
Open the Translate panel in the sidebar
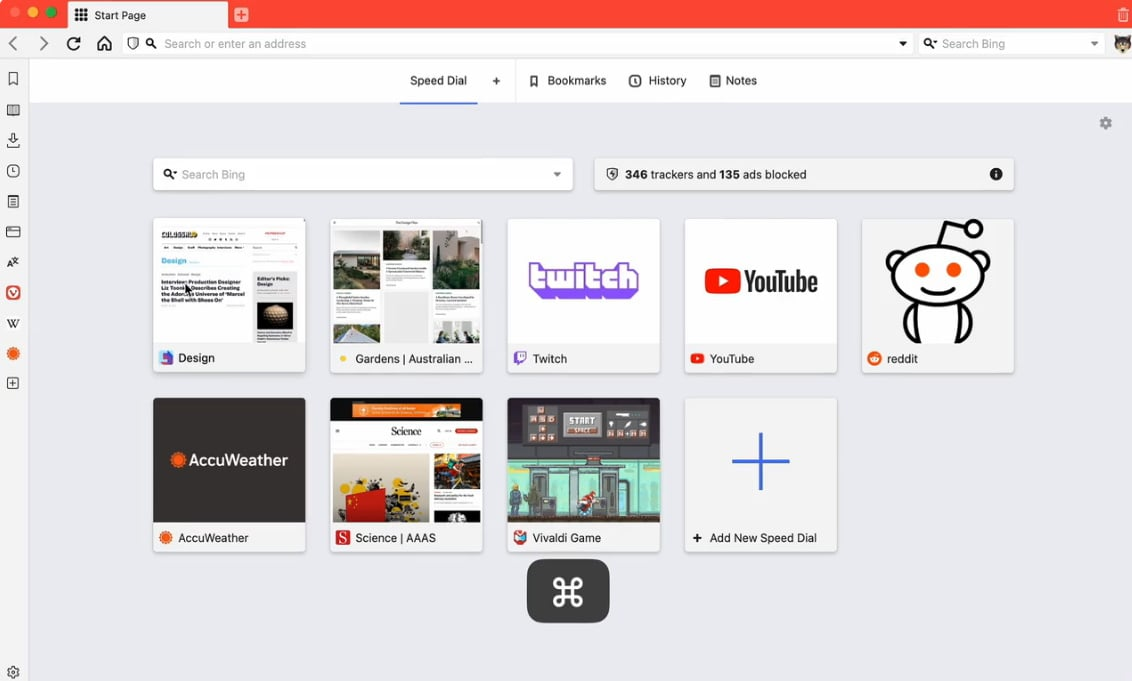coord(13,262)
